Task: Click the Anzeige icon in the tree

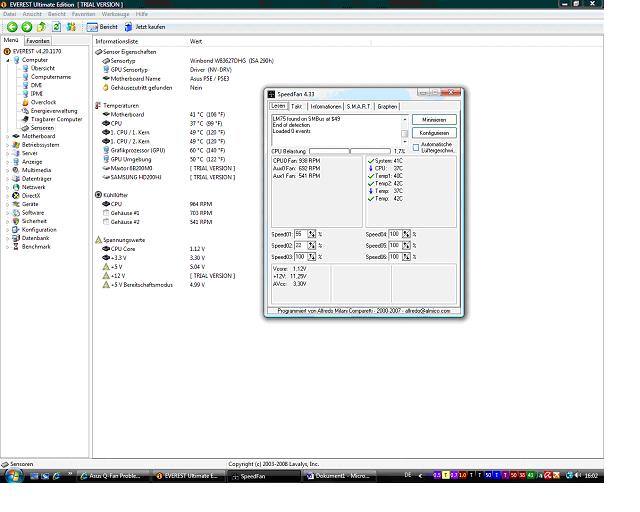Action: click(16, 162)
